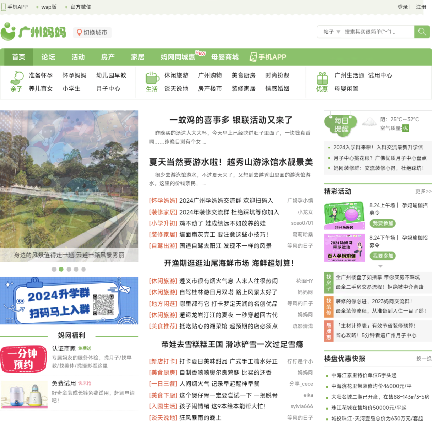Open the 月子中心 subcategory
The image size is (432, 432).
click(x=108, y=88)
